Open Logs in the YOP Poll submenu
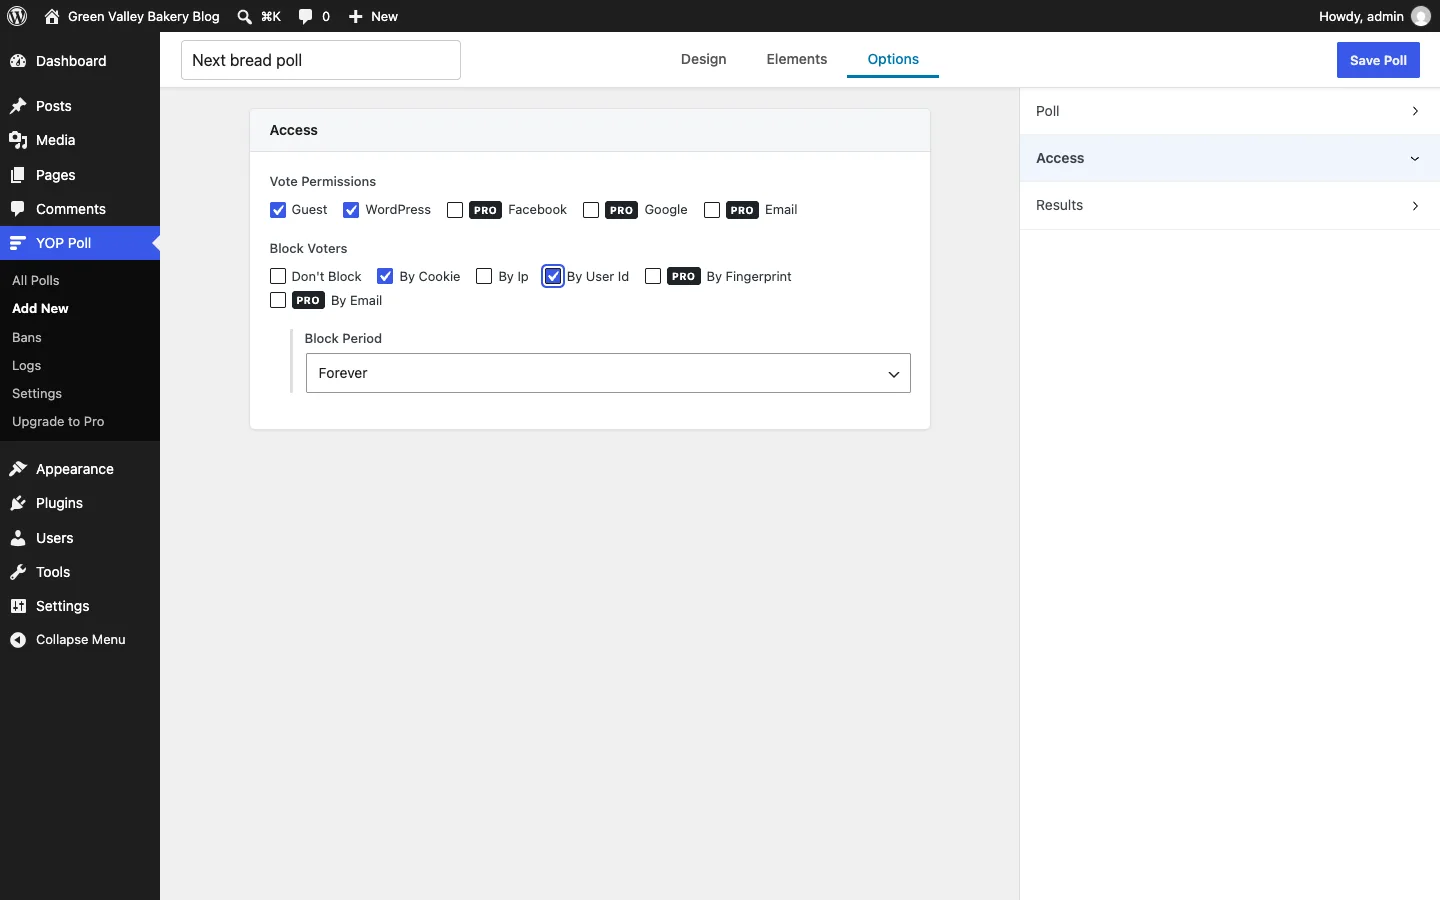Viewport: 1440px width, 900px height. tap(27, 365)
